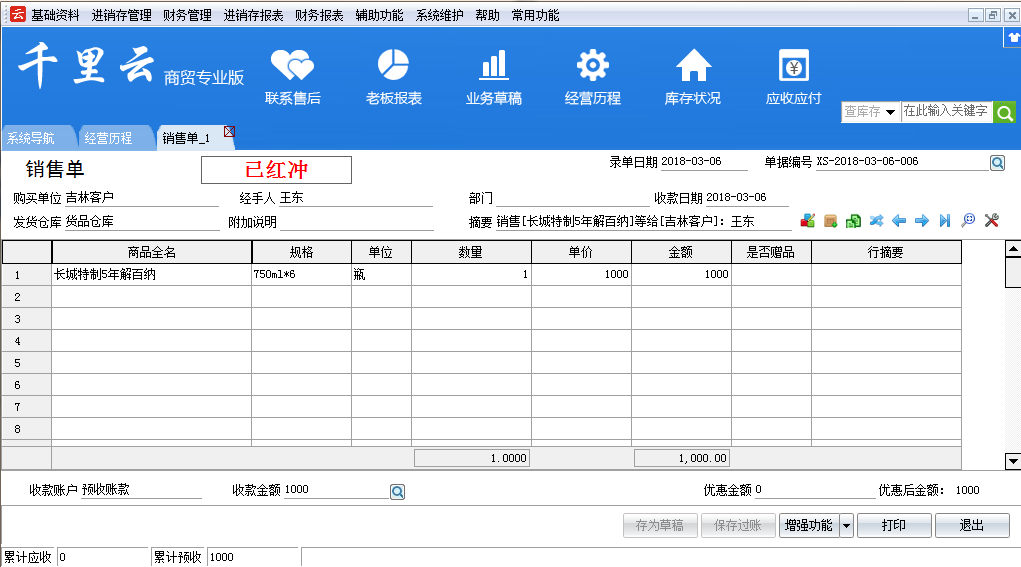The image size is (1021, 567).
Task: Open 应收应付 yen icon
Action: [793, 67]
